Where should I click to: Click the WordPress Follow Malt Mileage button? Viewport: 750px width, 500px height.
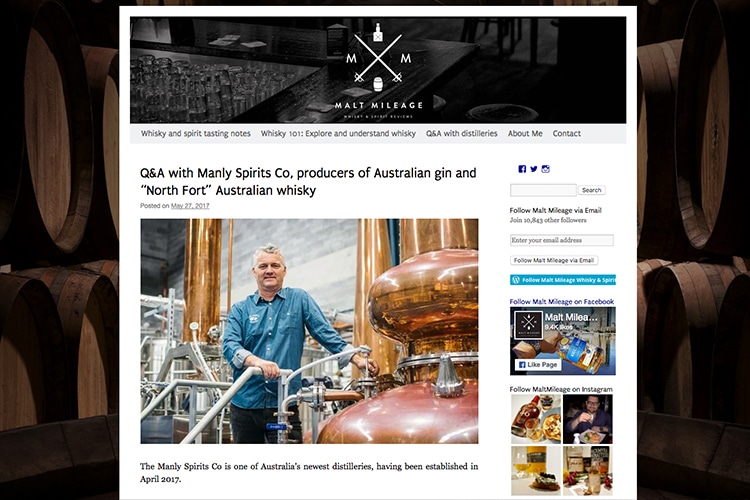(x=562, y=280)
